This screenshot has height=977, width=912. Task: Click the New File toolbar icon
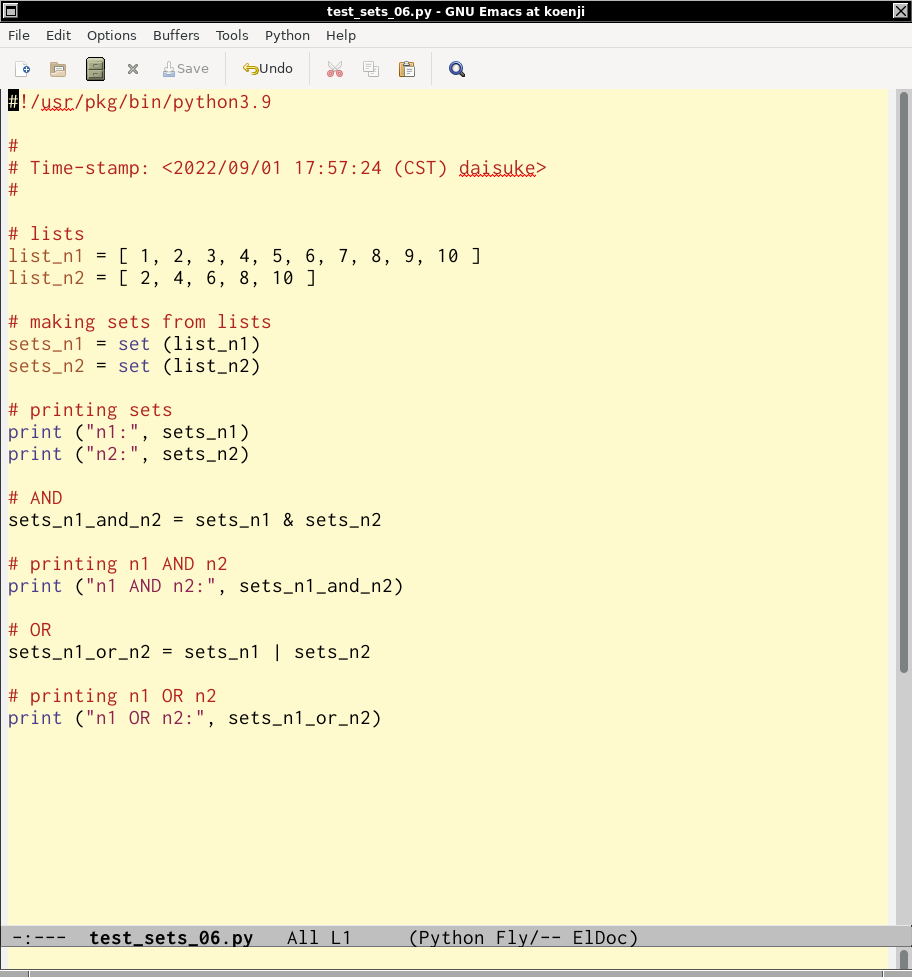click(x=22, y=69)
